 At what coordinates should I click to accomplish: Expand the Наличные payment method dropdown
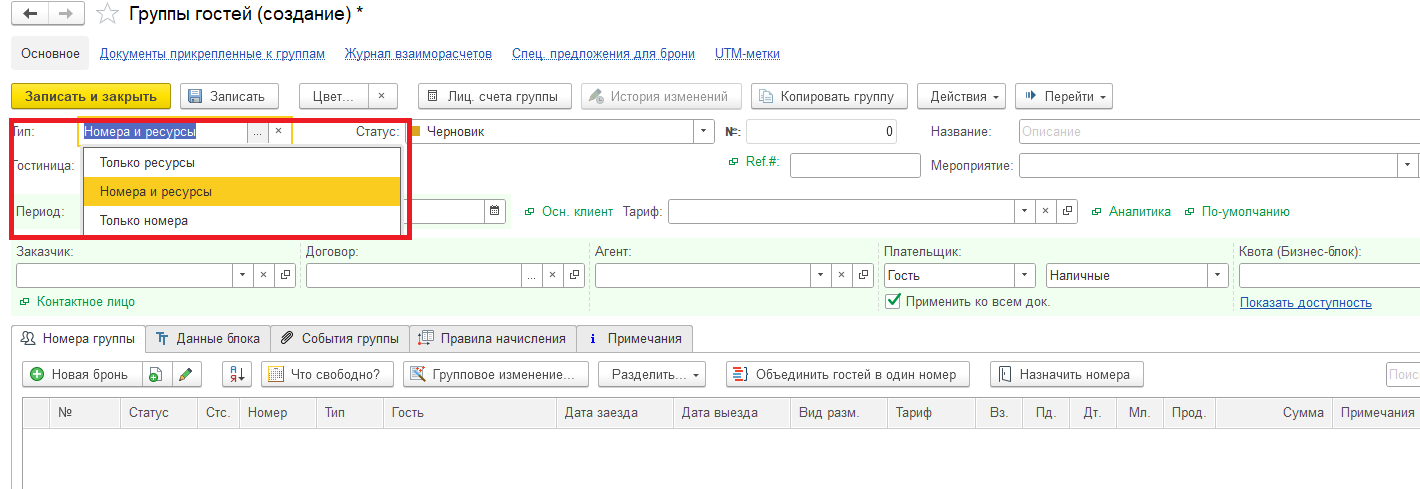[1218, 275]
